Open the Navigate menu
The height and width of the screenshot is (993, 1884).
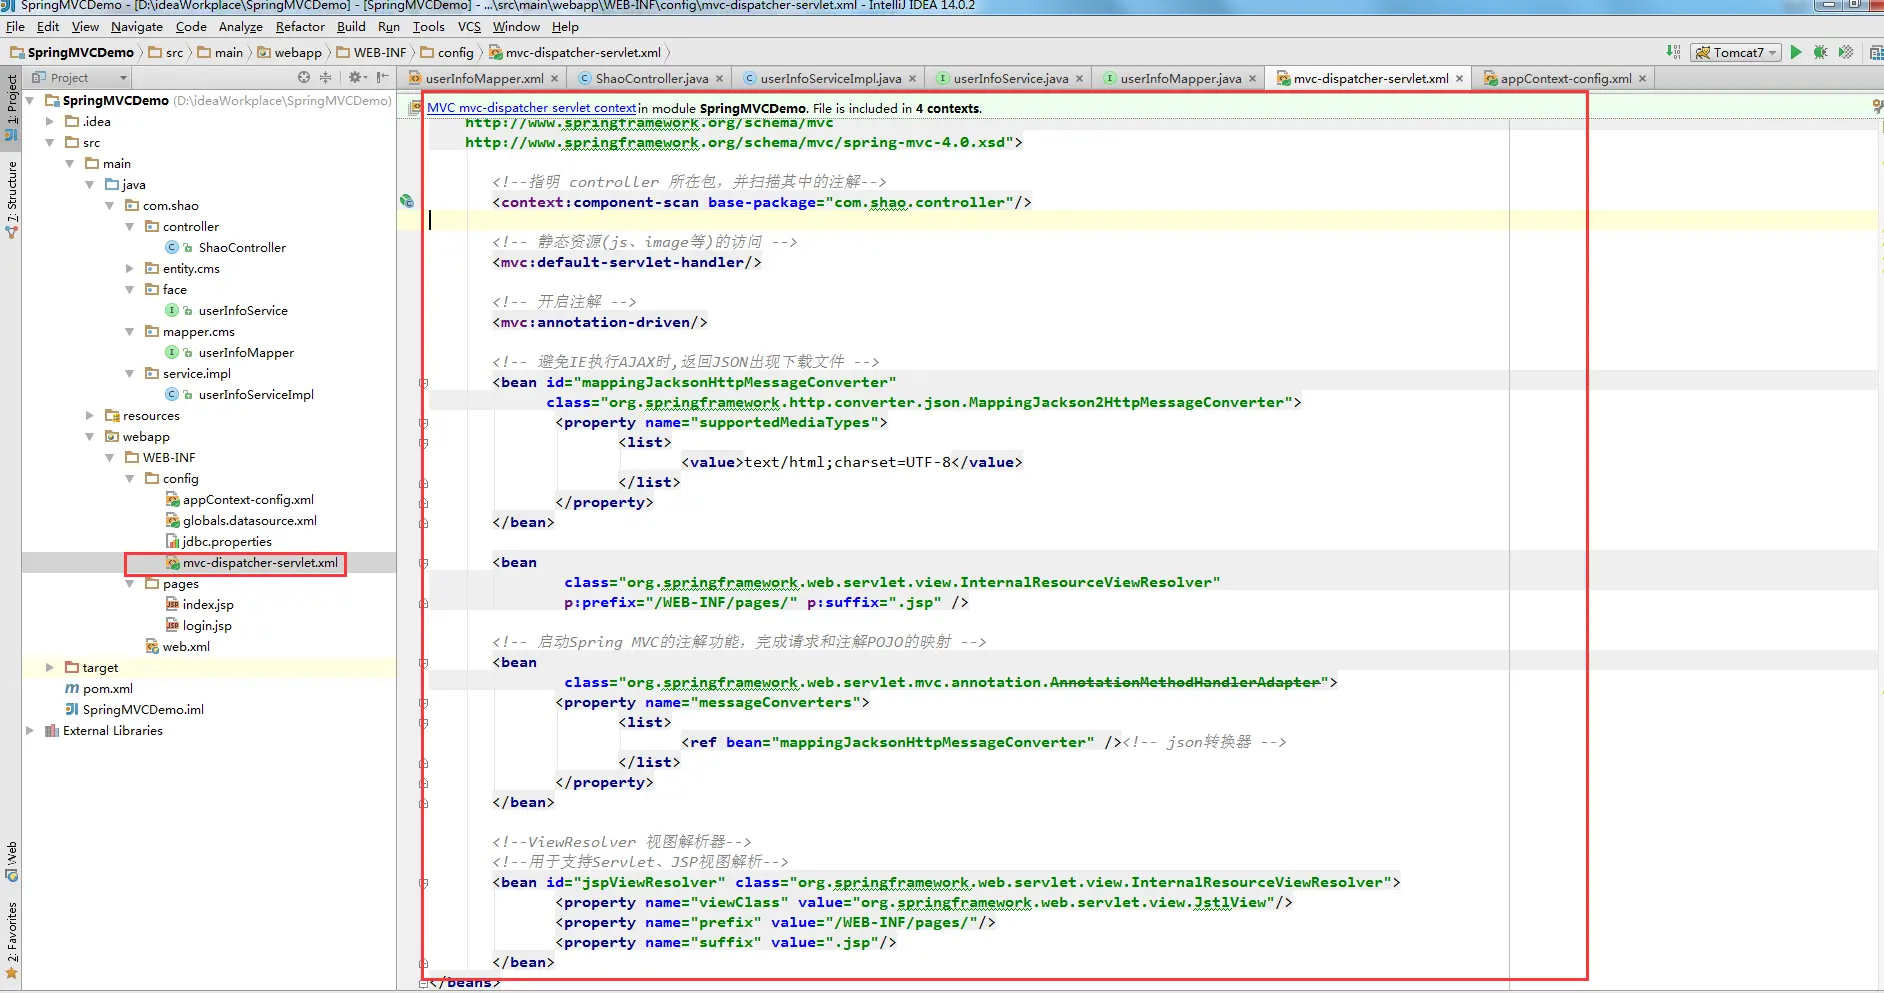pos(137,27)
